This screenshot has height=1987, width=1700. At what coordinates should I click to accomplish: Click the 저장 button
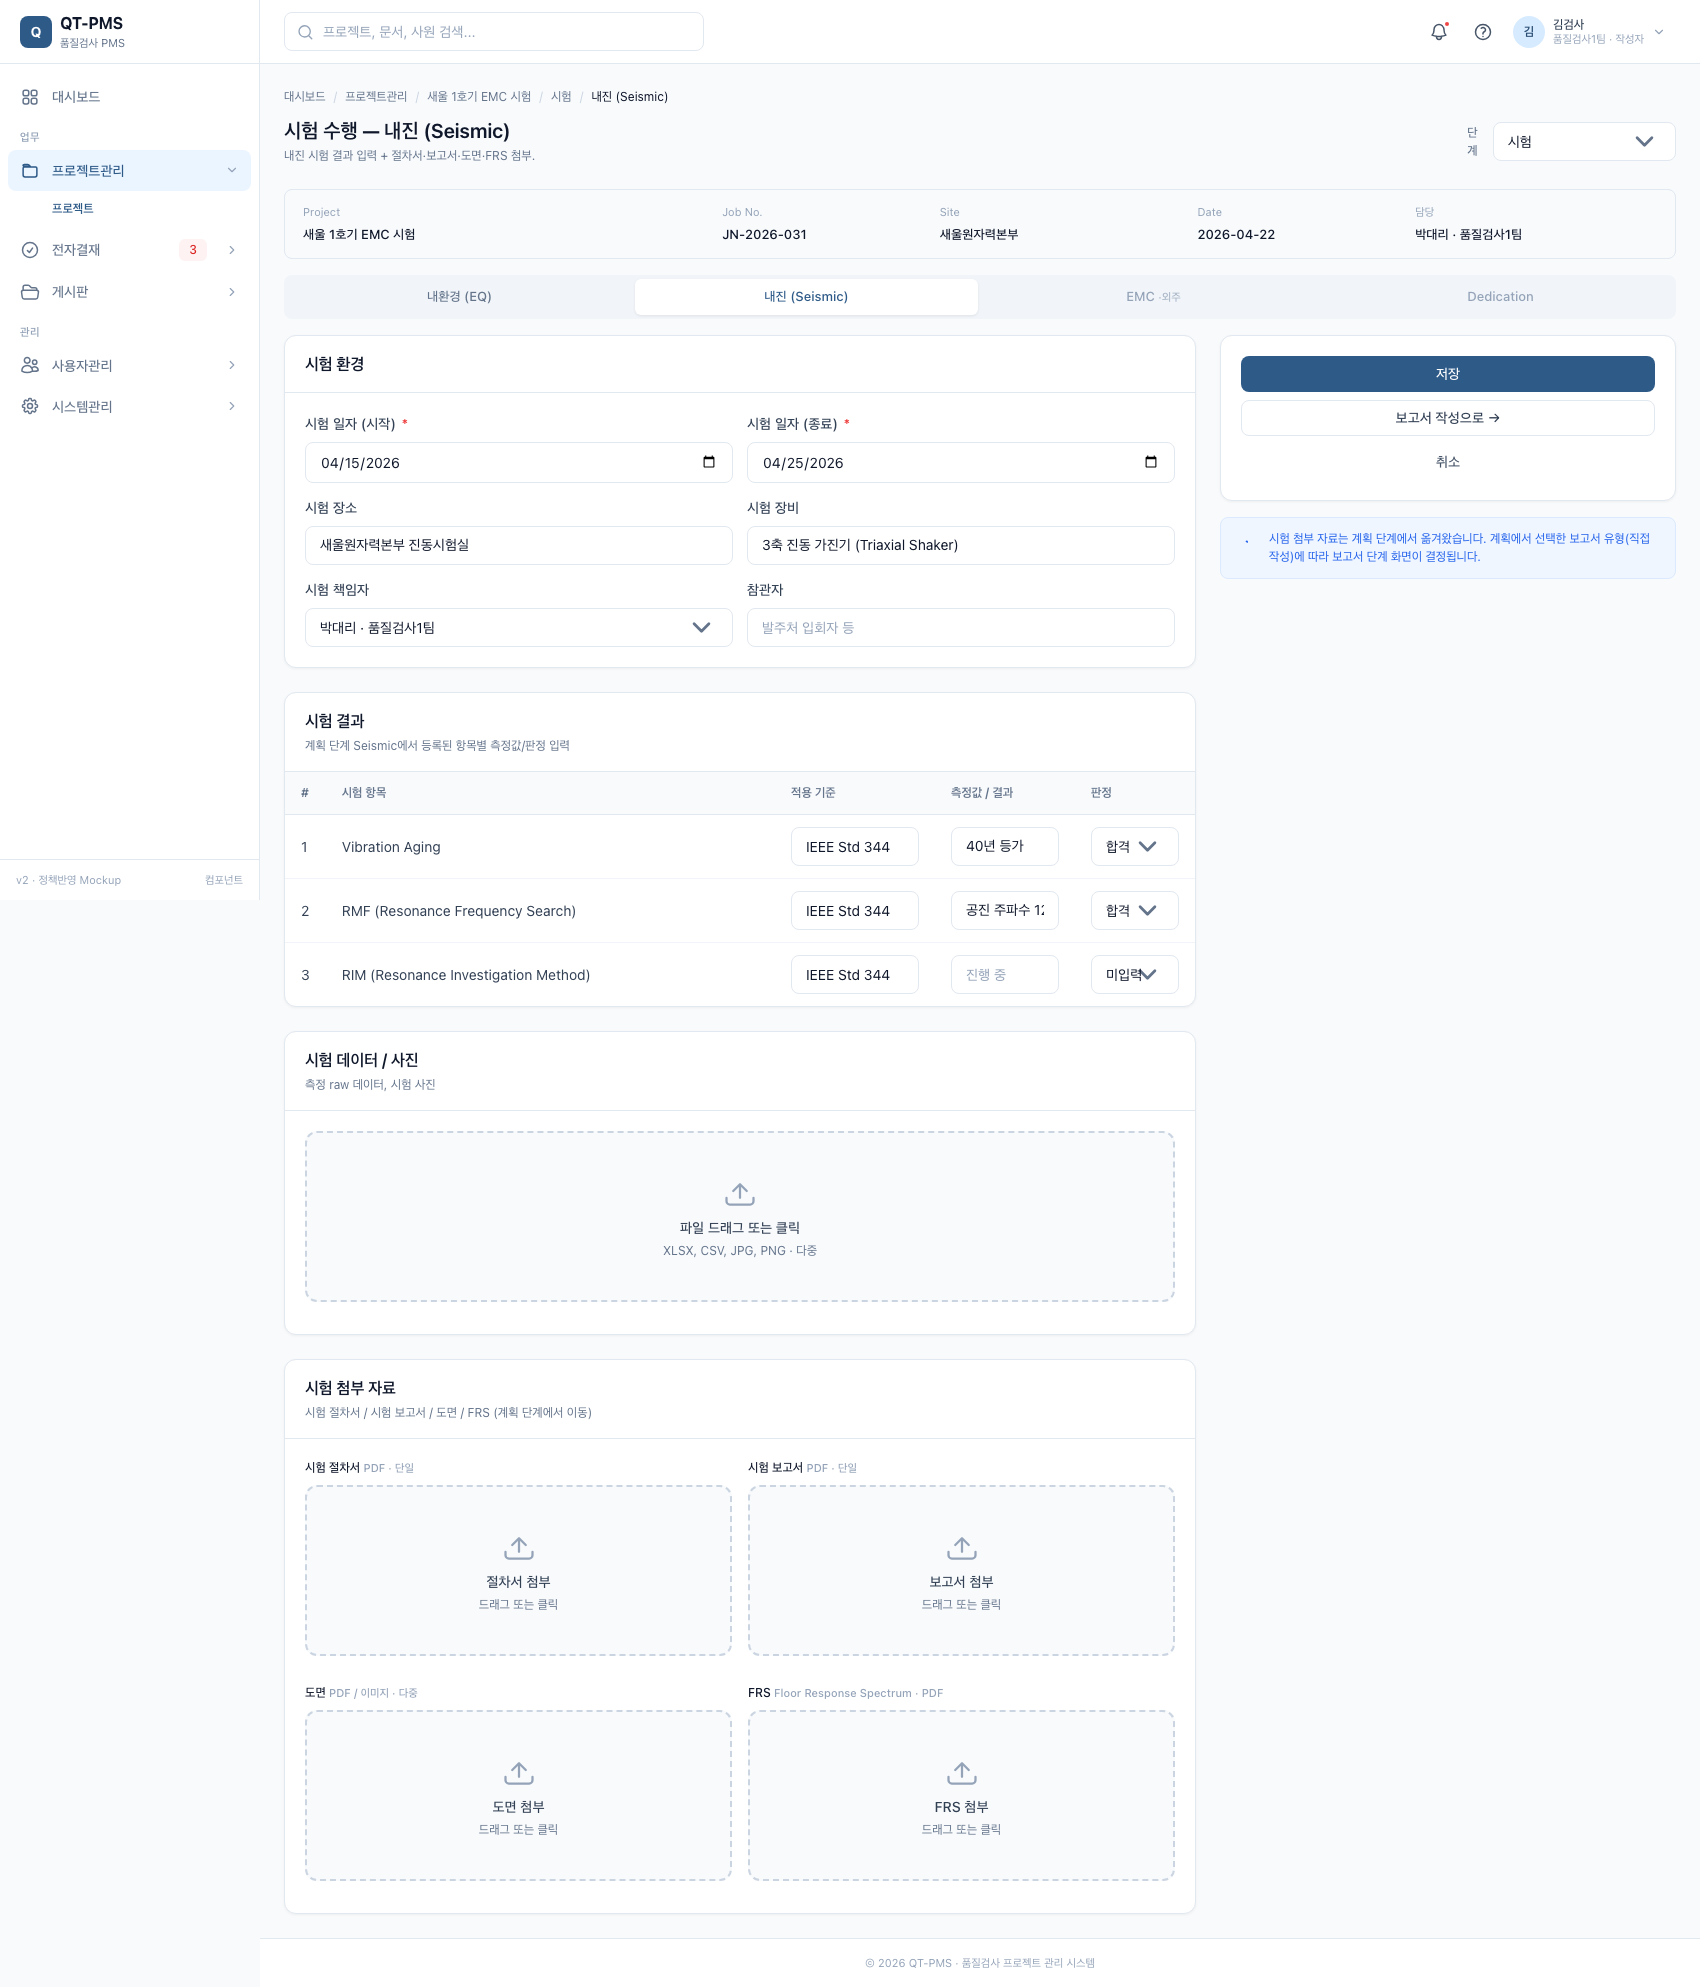[x=1447, y=374]
